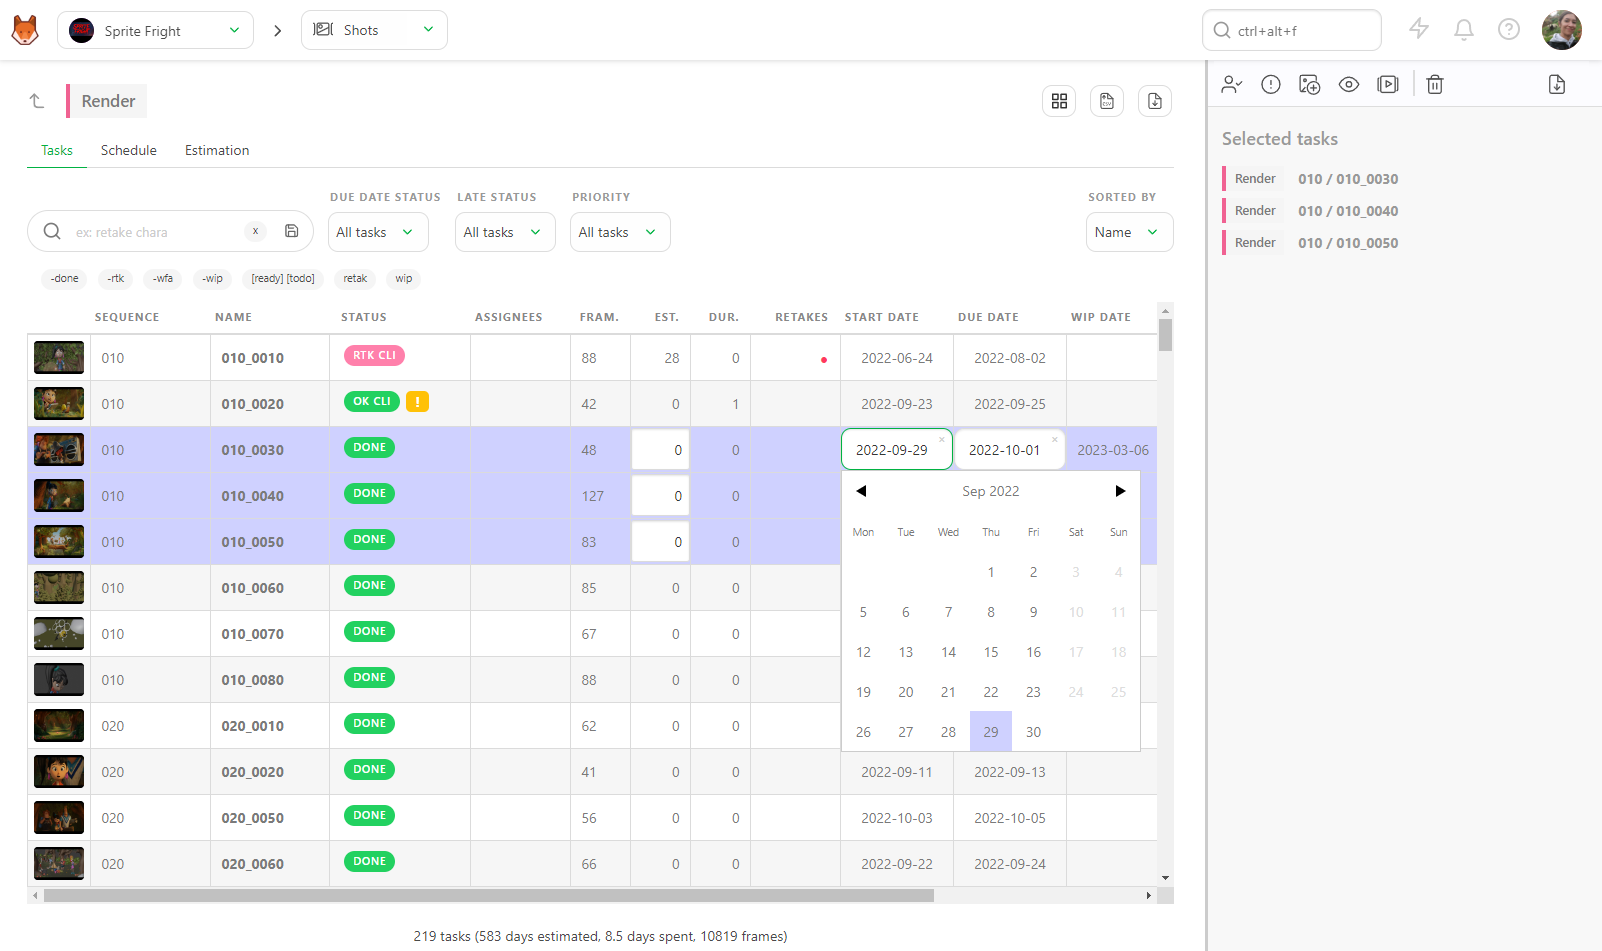Screen dimensions: 1602x951
Task: Click the lightning bolt news icon
Action: (x=1419, y=30)
